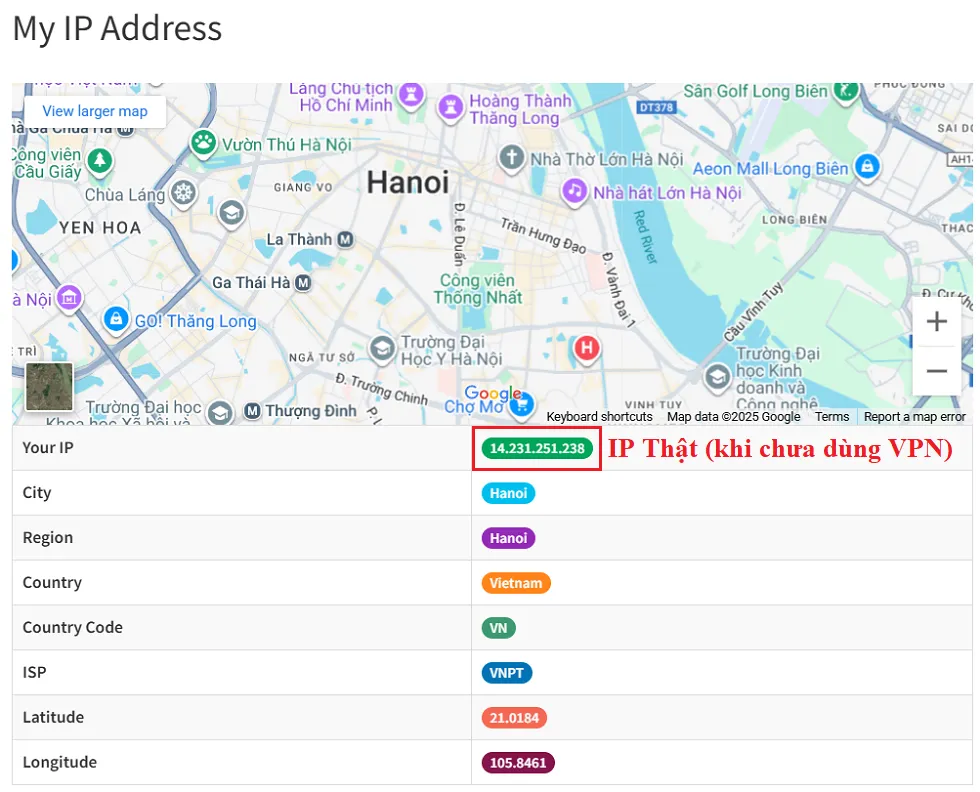Click the Vườn Thú Hà Nội zoo pin

(203, 143)
